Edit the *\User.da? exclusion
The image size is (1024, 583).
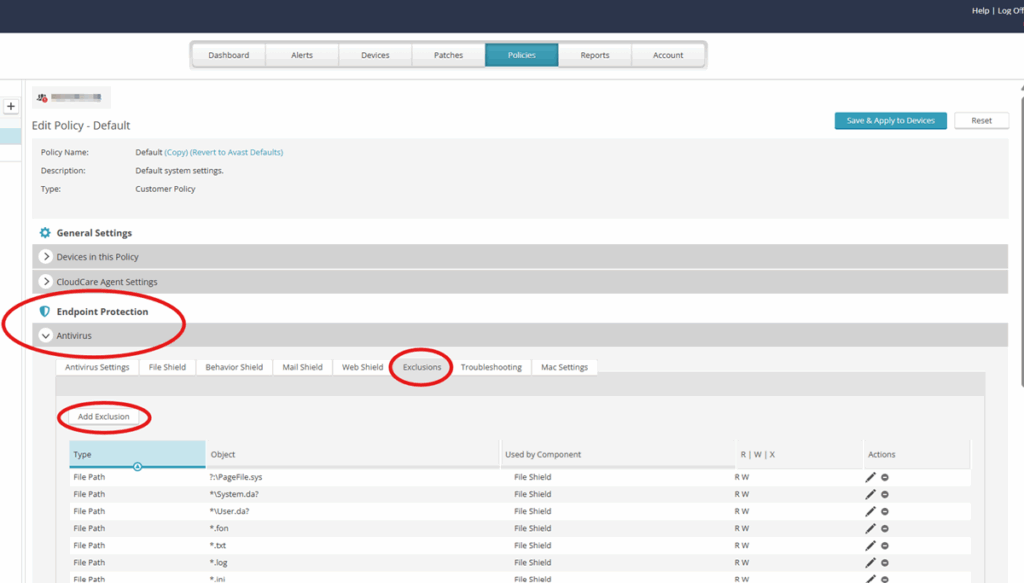tap(871, 511)
